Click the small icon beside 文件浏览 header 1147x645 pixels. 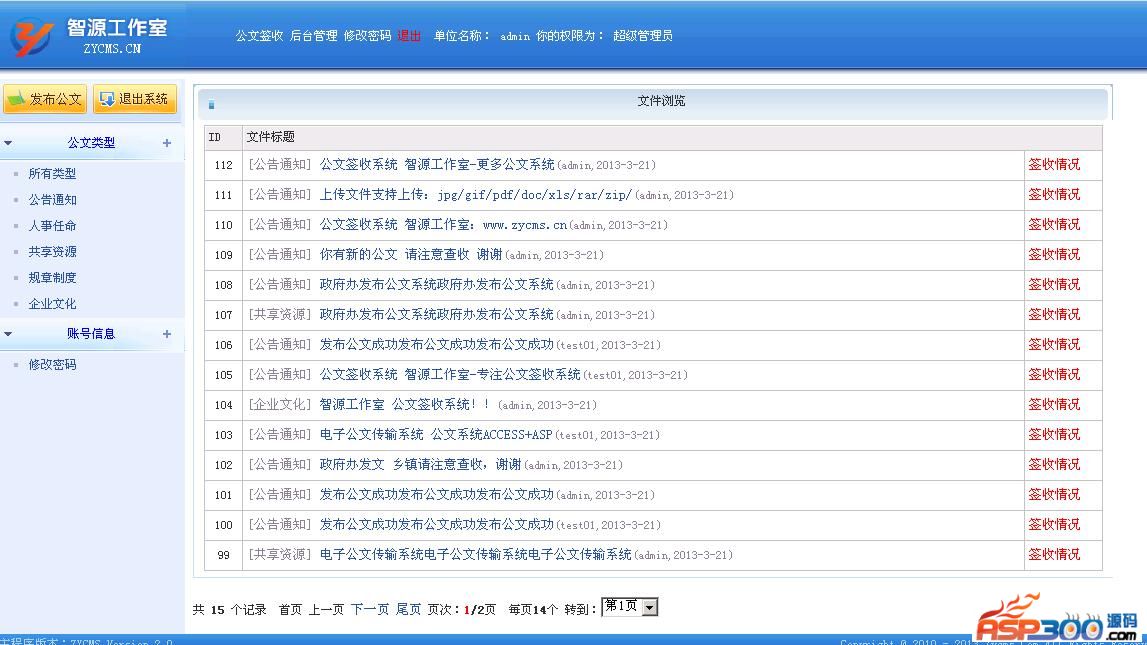[211, 105]
